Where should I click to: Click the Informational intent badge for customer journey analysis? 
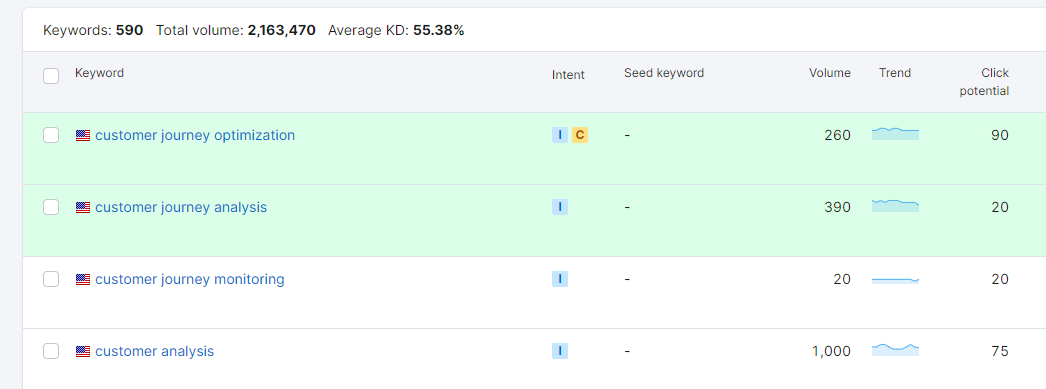pyautogui.click(x=560, y=208)
